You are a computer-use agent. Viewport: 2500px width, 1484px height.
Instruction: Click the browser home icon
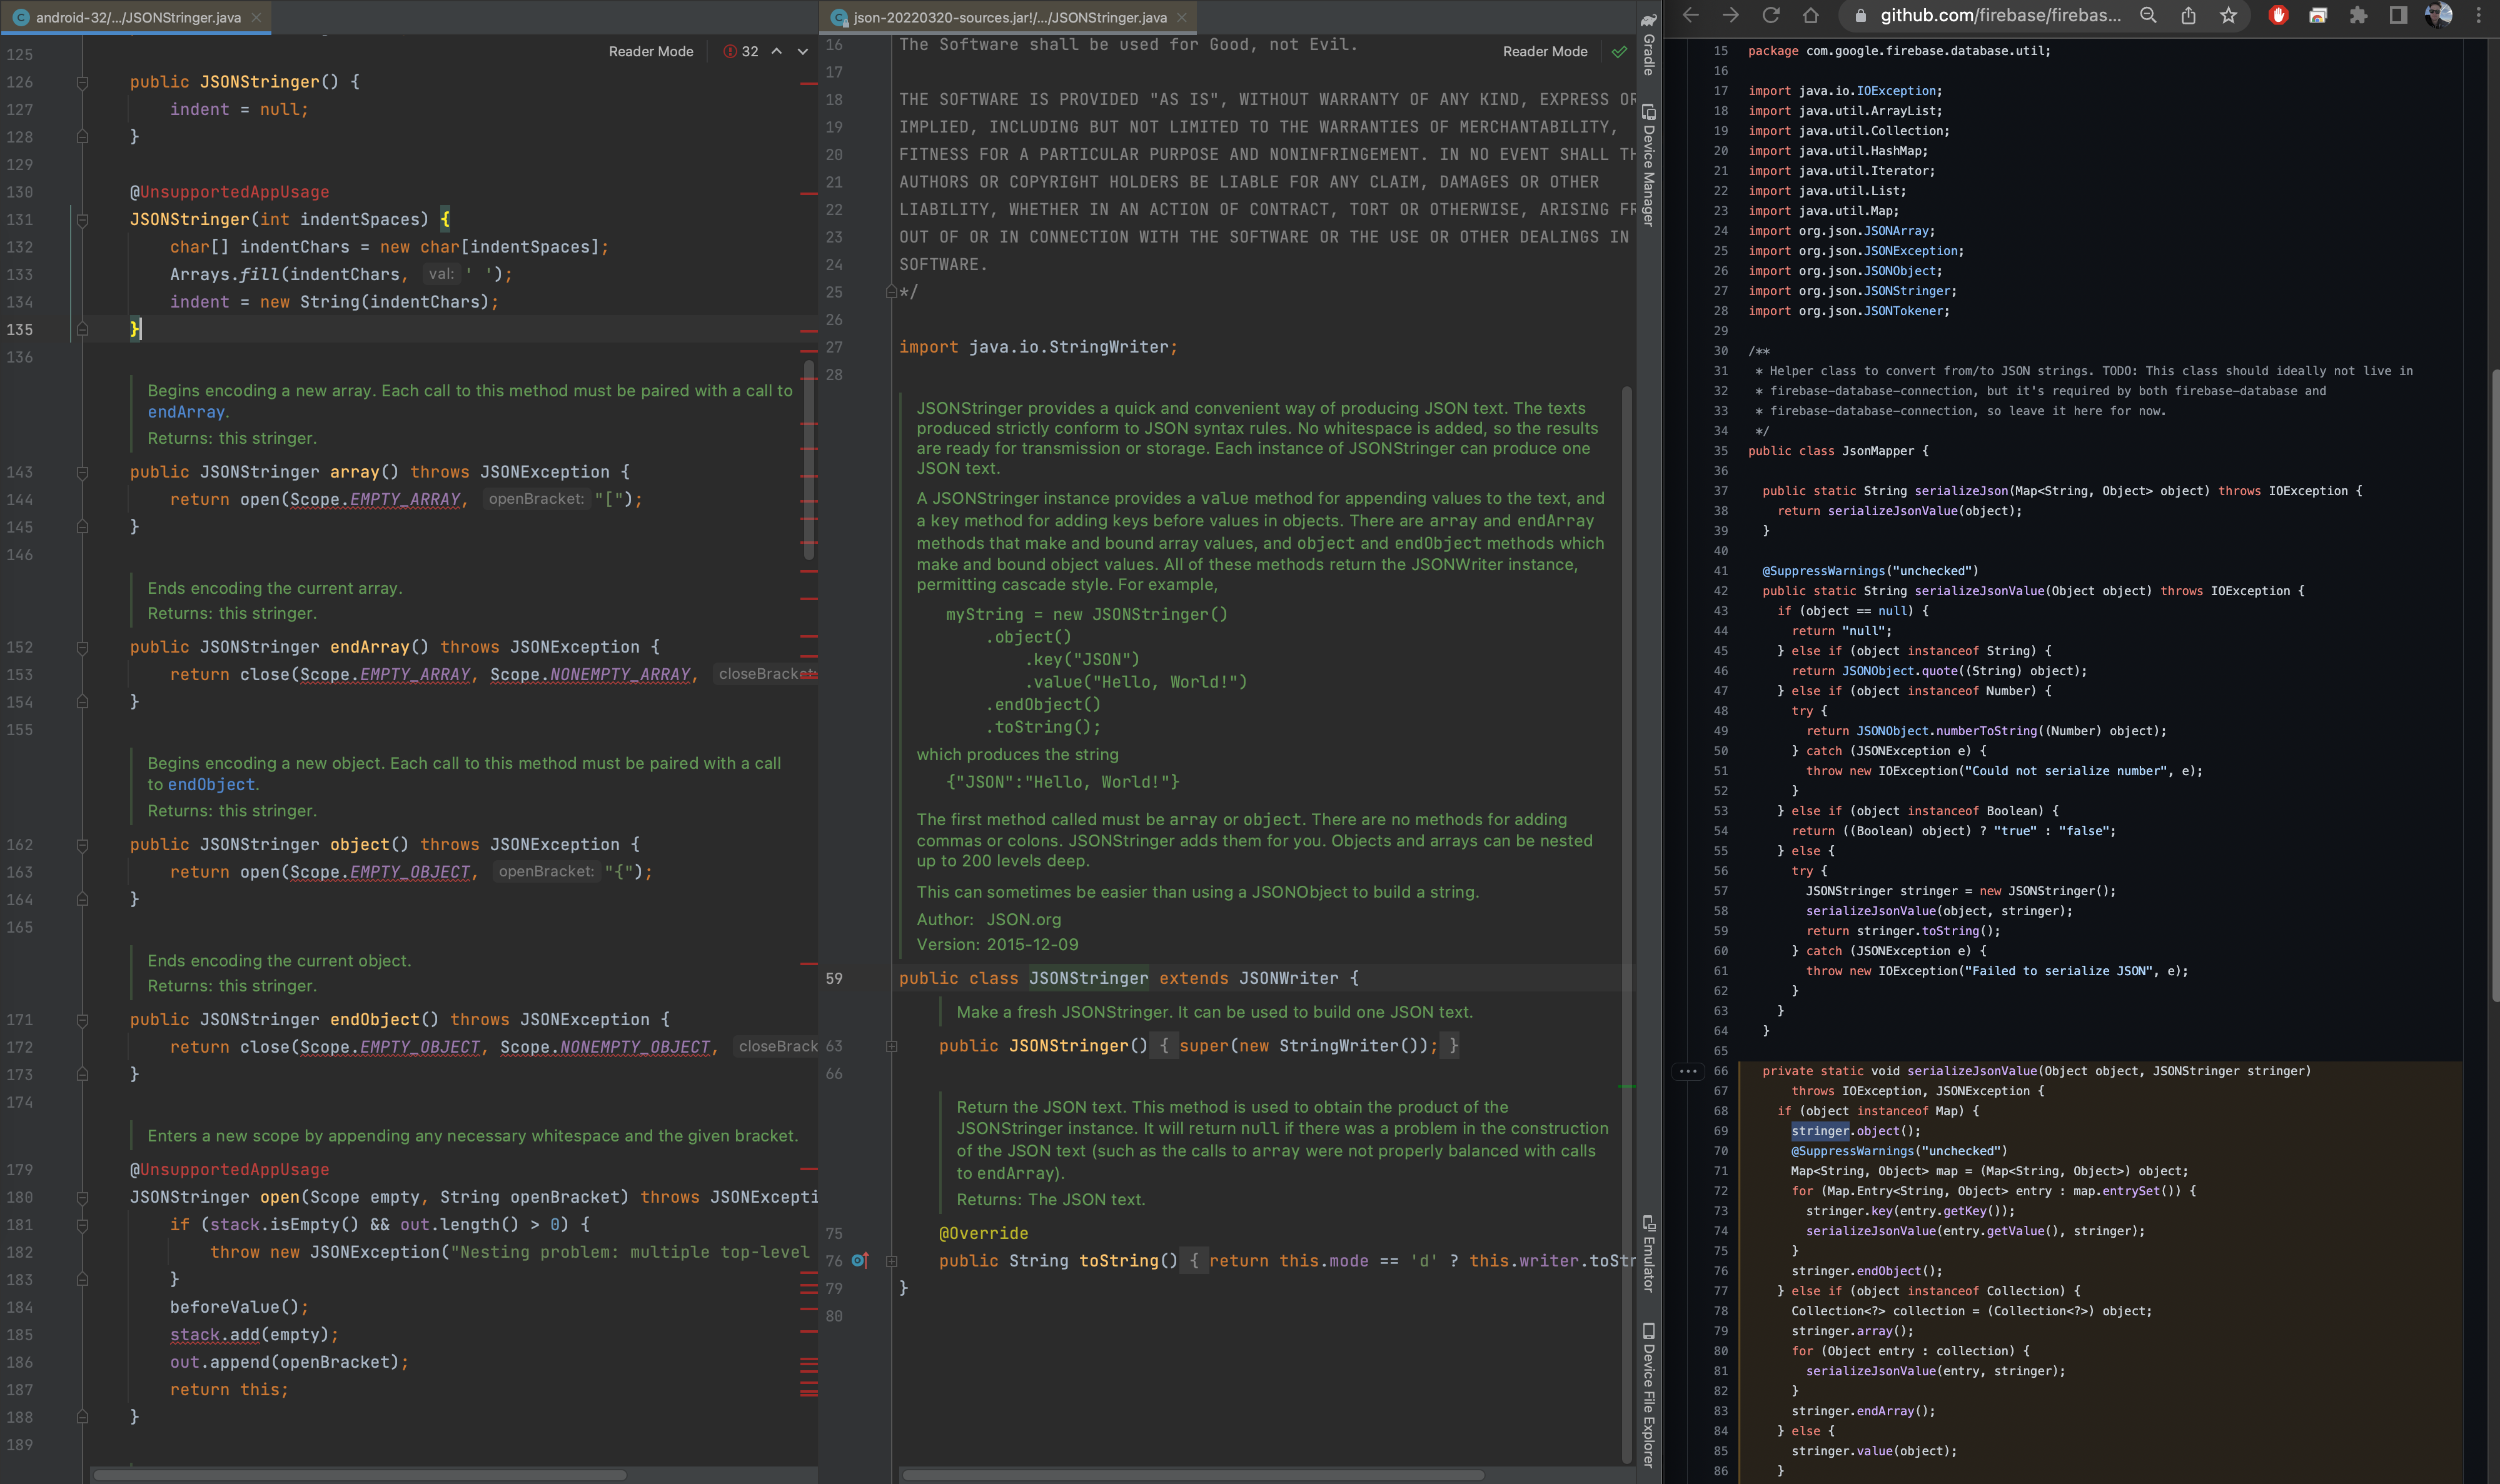(1810, 15)
